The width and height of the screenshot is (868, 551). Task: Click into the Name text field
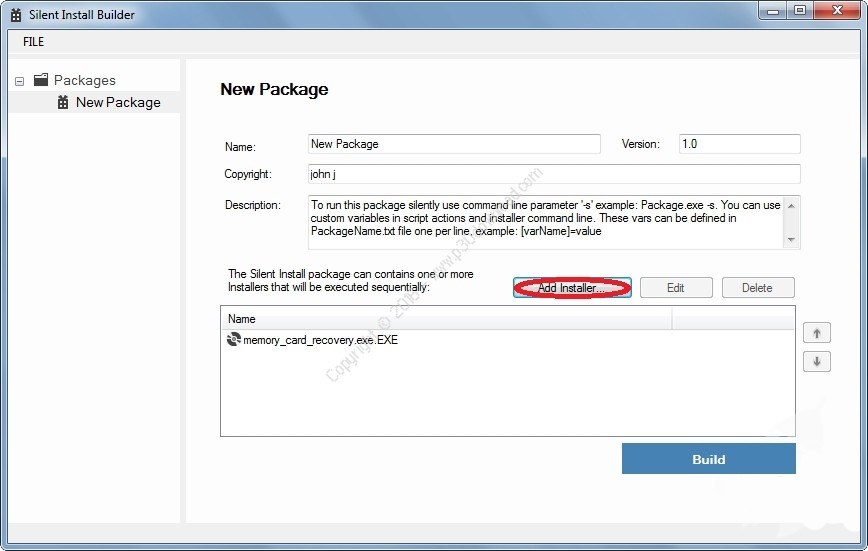pyautogui.click(x=454, y=144)
